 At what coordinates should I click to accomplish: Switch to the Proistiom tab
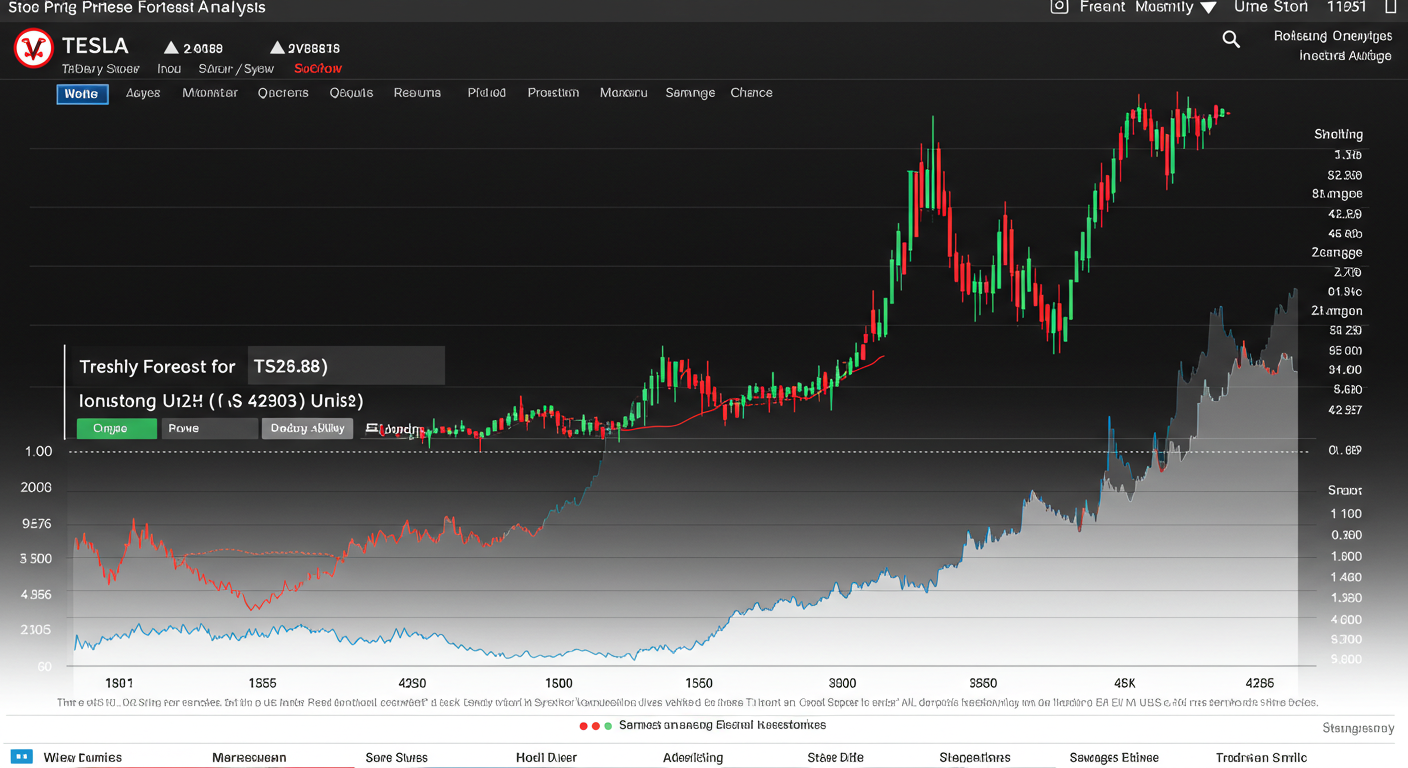coord(553,93)
